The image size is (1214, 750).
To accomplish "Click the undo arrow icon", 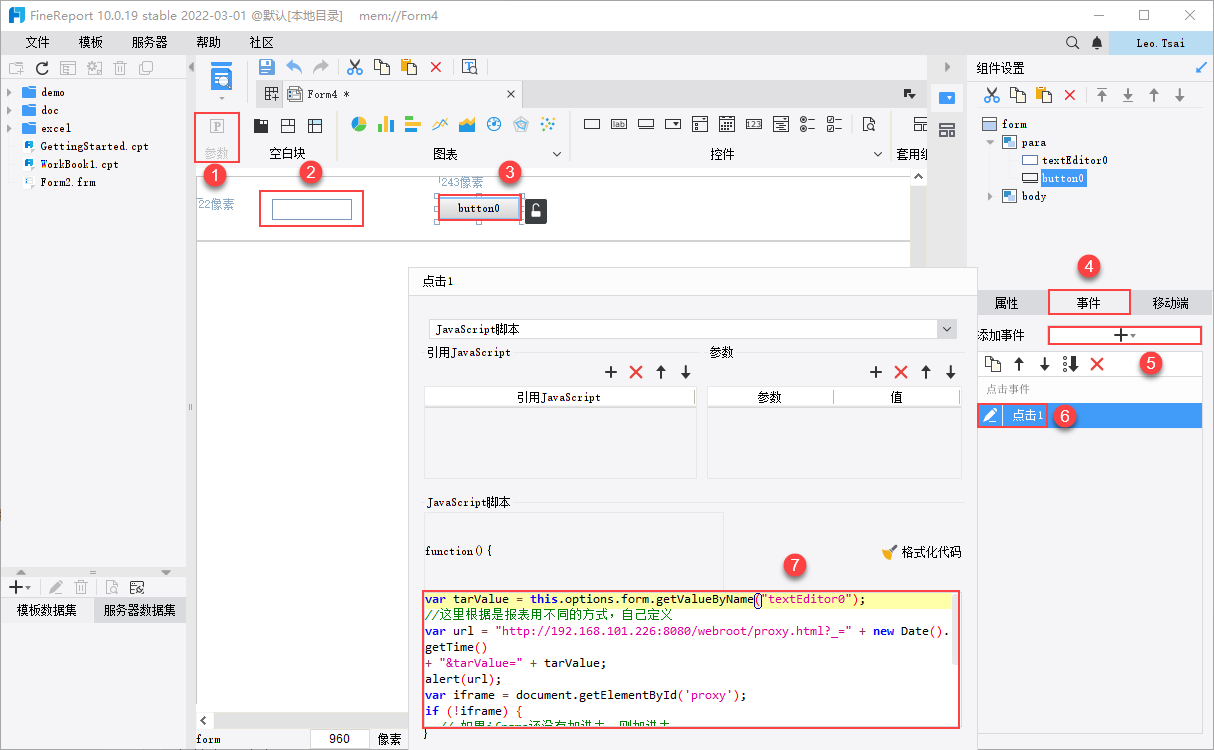I will click(x=294, y=67).
